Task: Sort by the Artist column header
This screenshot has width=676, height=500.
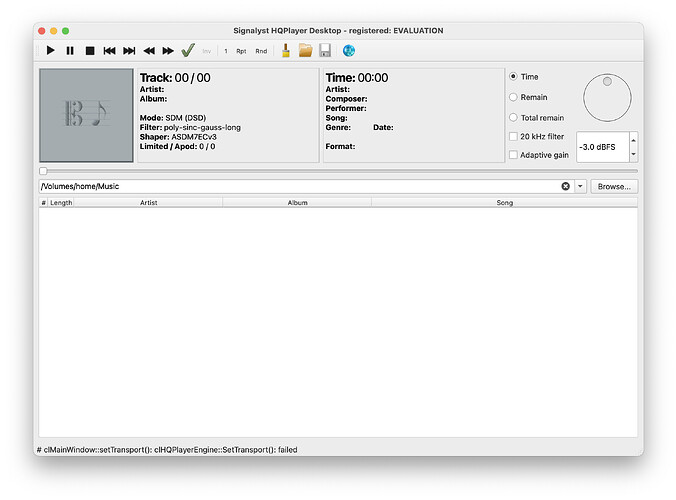Action: coord(148,203)
